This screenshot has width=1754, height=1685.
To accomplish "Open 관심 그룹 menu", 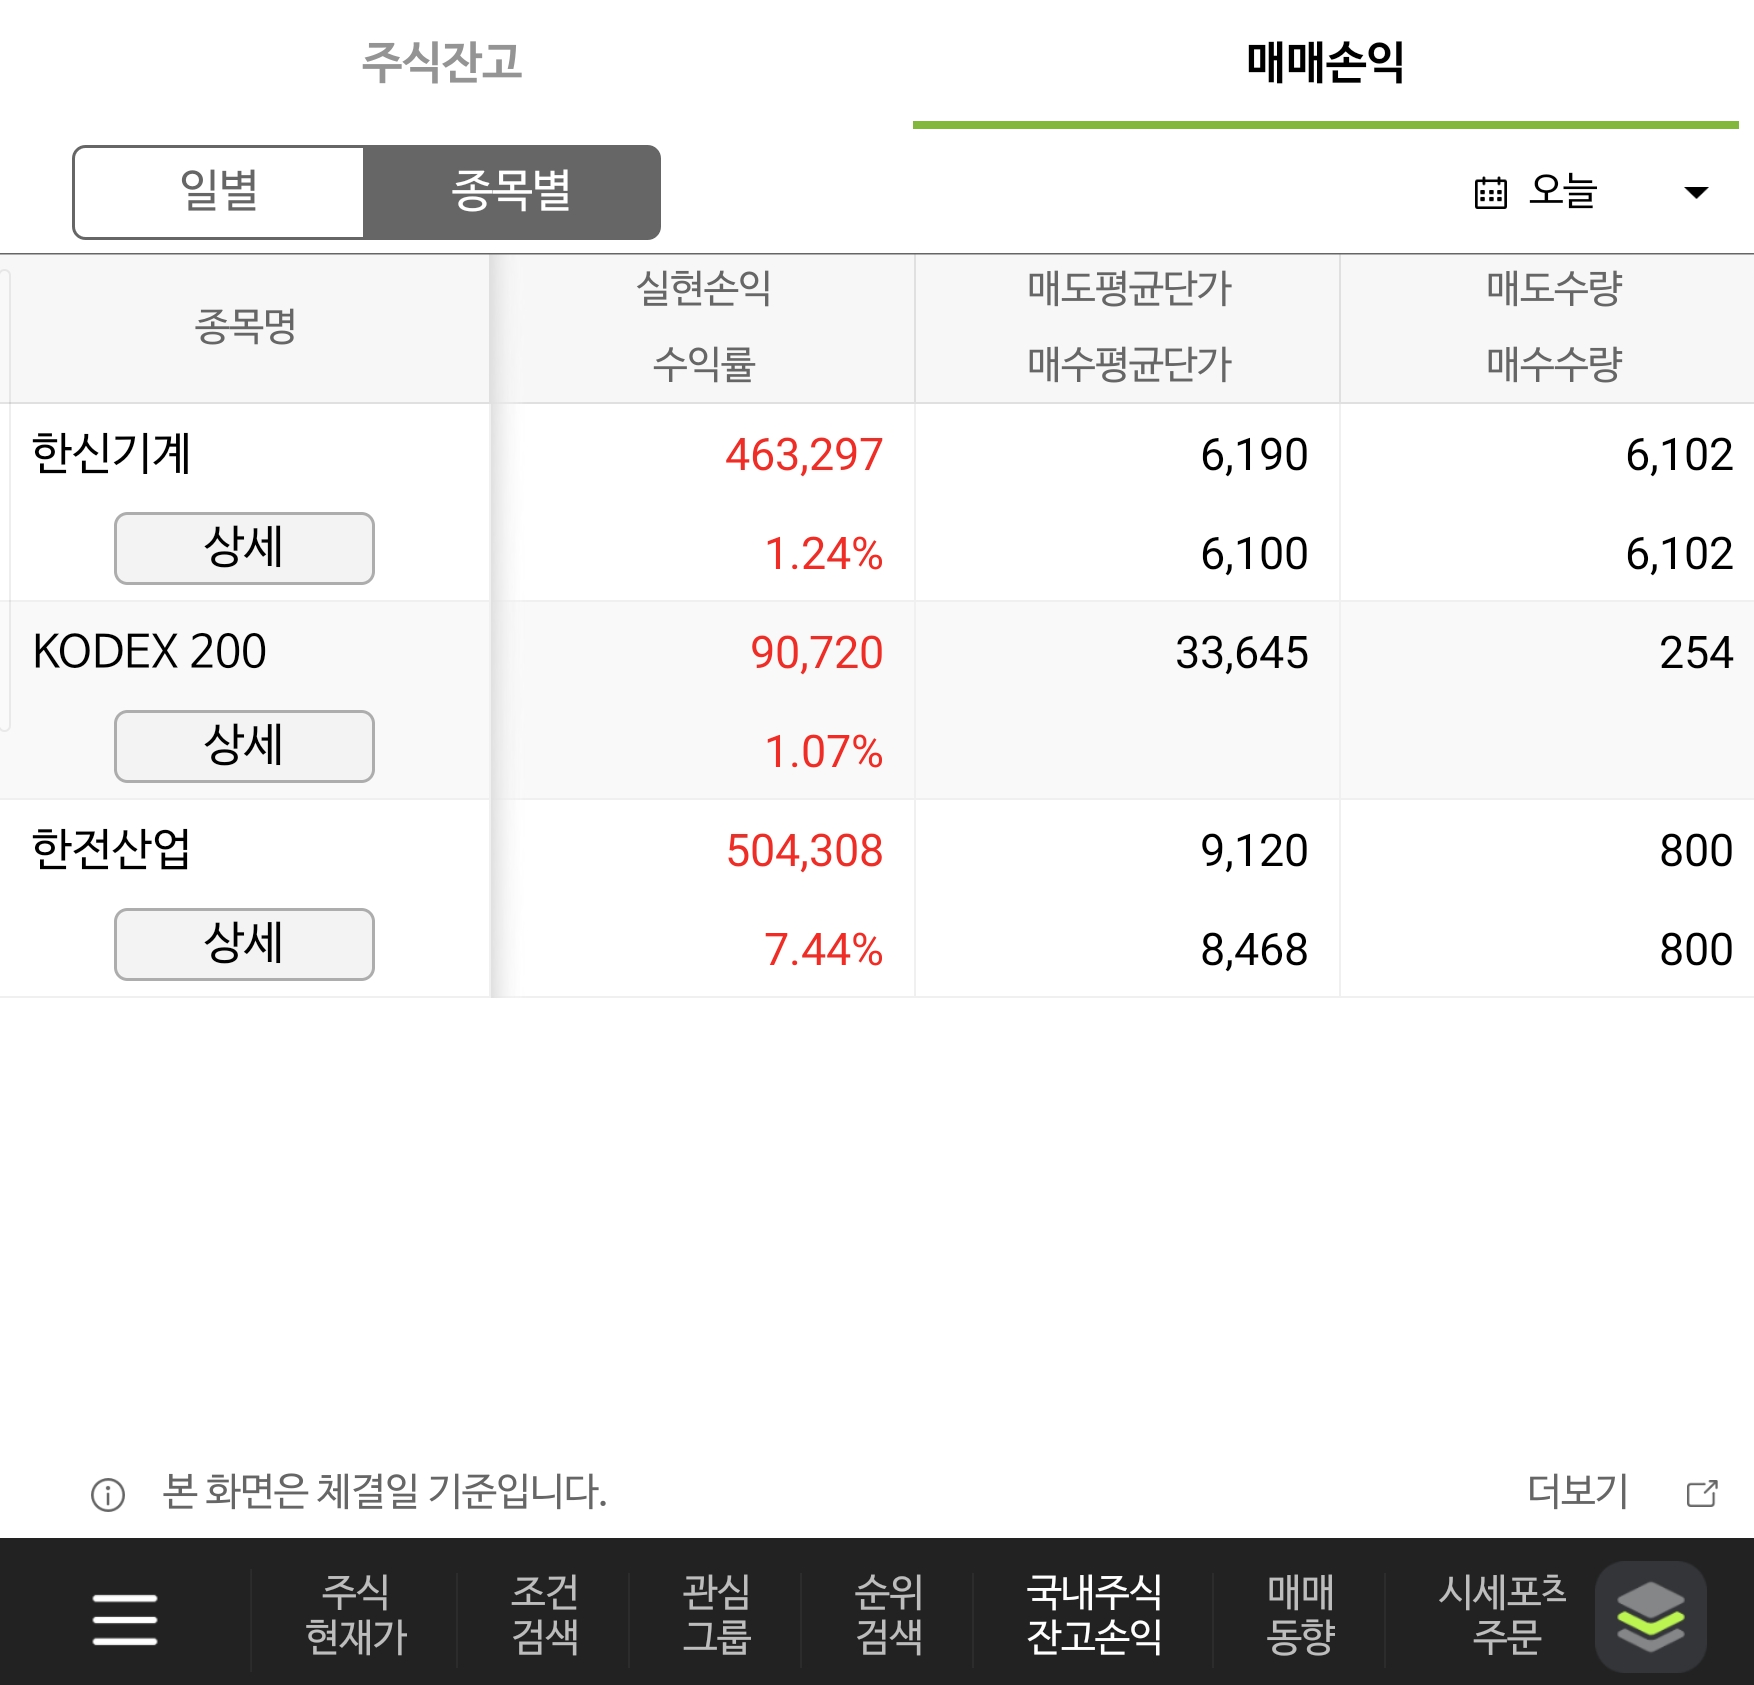I will pos(716,1615).
